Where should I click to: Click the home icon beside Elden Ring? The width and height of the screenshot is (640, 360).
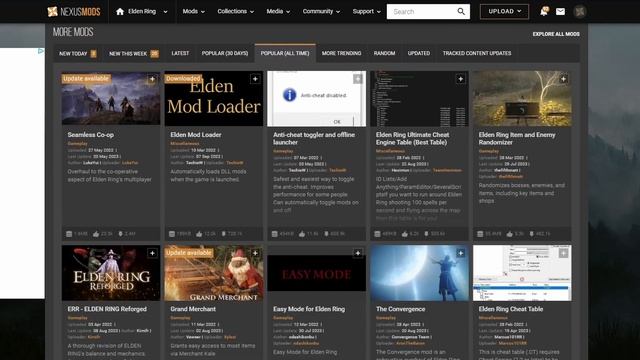coord(120,11)
